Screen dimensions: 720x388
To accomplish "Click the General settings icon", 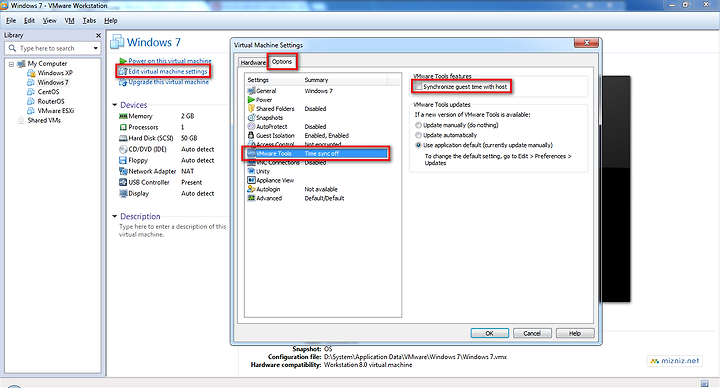I will 251,91.
